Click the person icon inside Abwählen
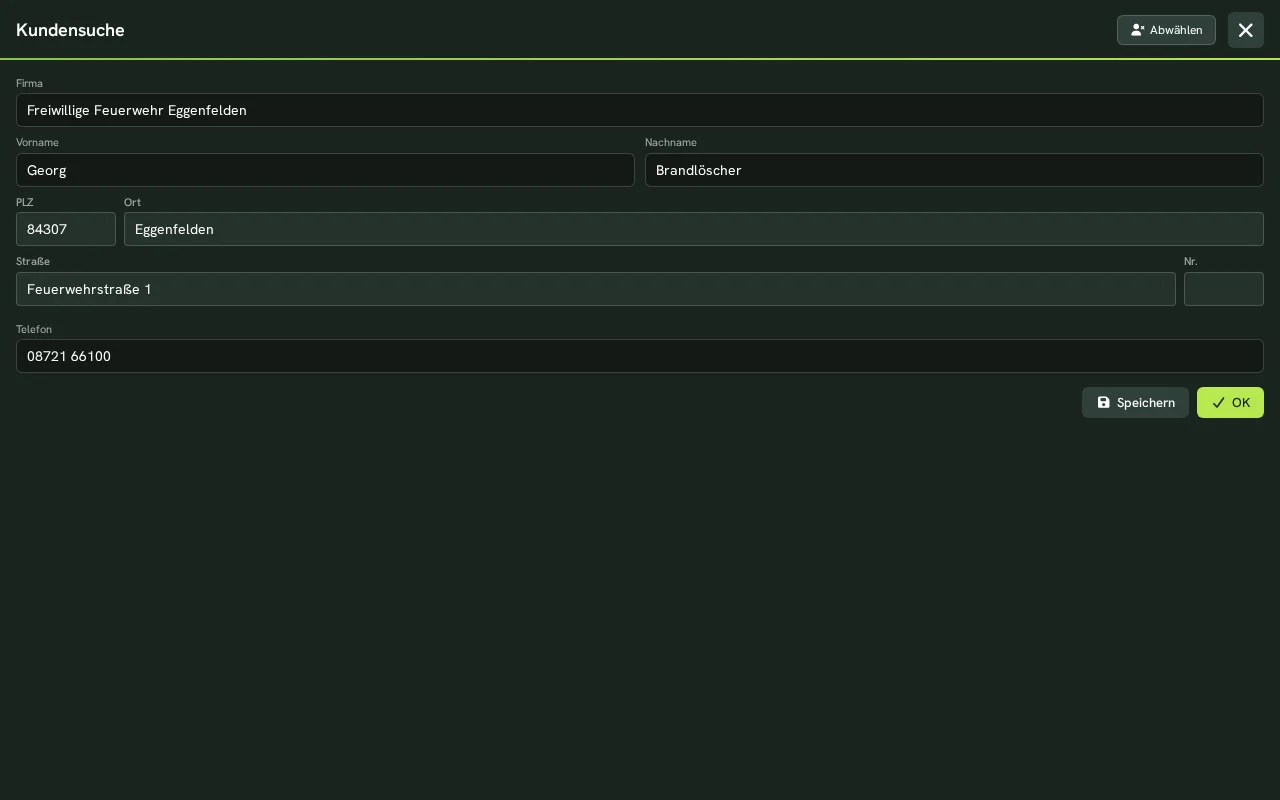 click(x=1137, y=30)
